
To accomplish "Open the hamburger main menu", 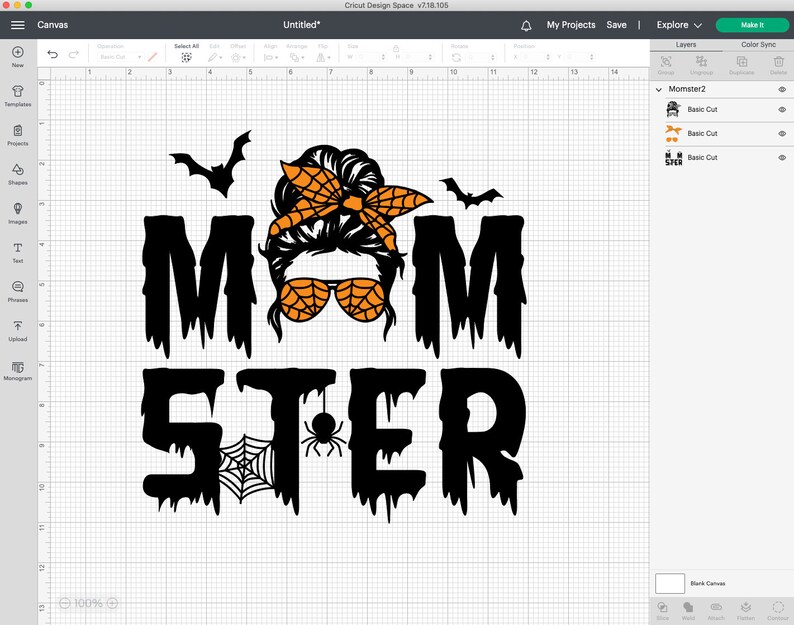I will (x=18, y=25).
